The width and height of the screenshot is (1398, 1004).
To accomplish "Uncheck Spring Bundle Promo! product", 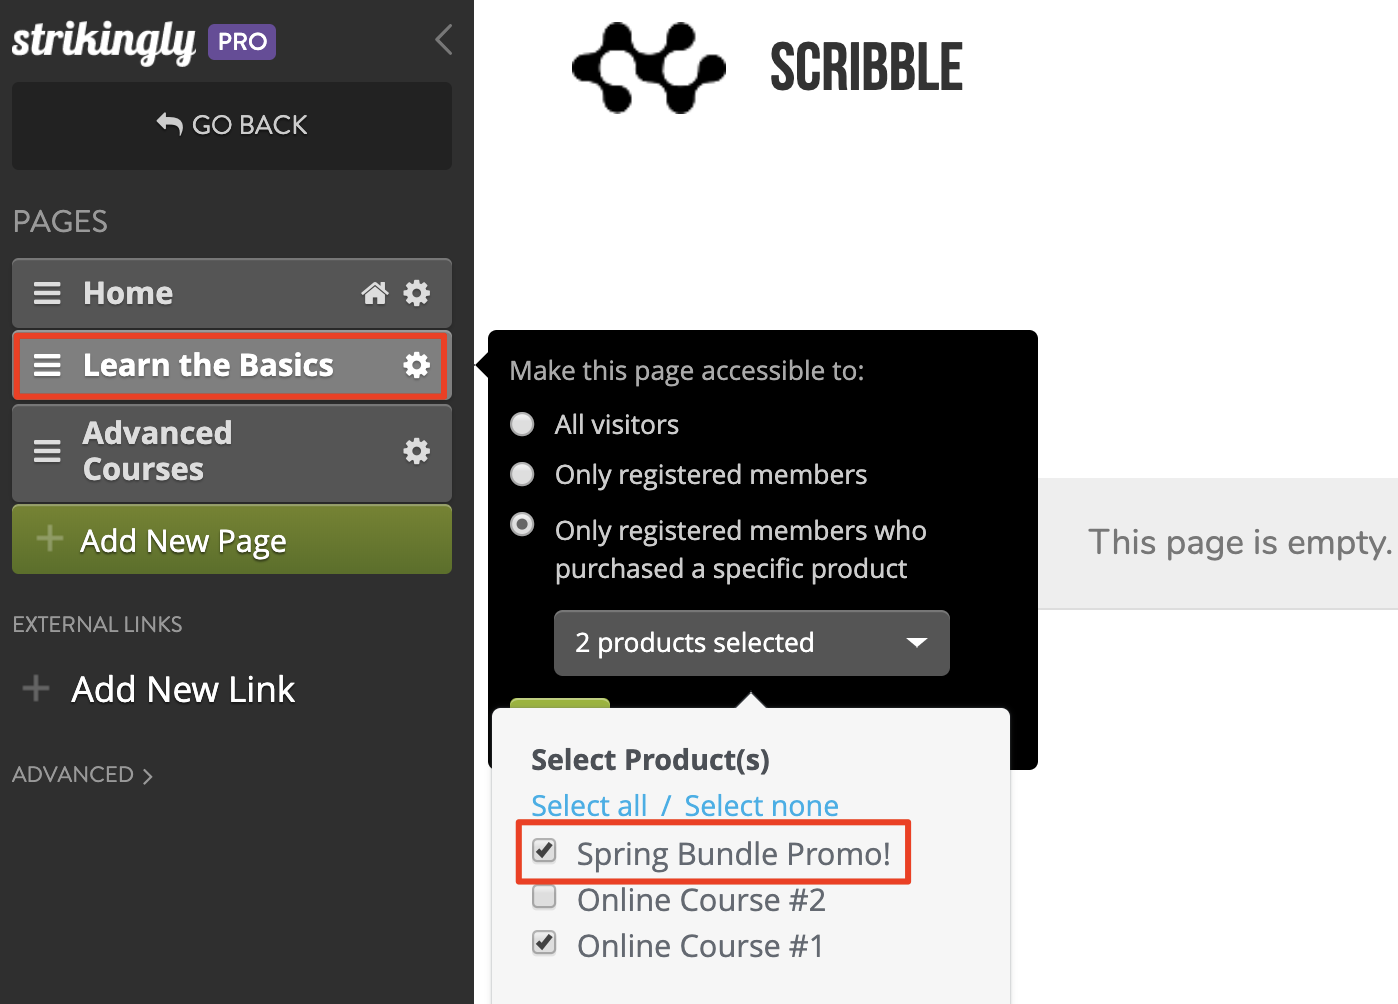I will 544,851.
